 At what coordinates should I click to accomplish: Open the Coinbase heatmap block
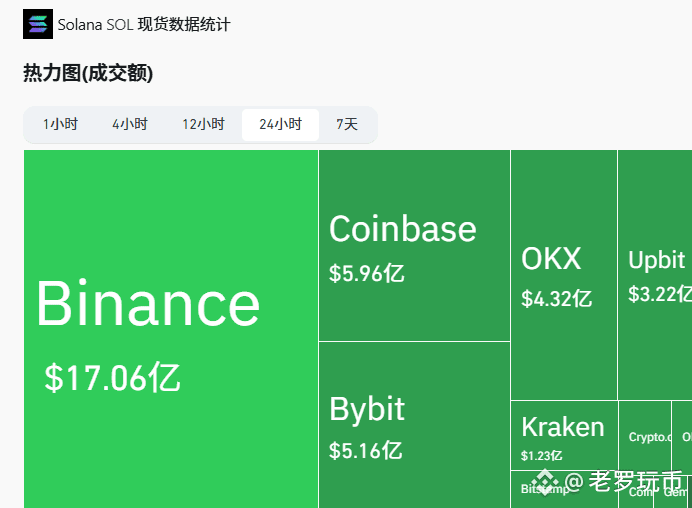[x=414, y=245]
